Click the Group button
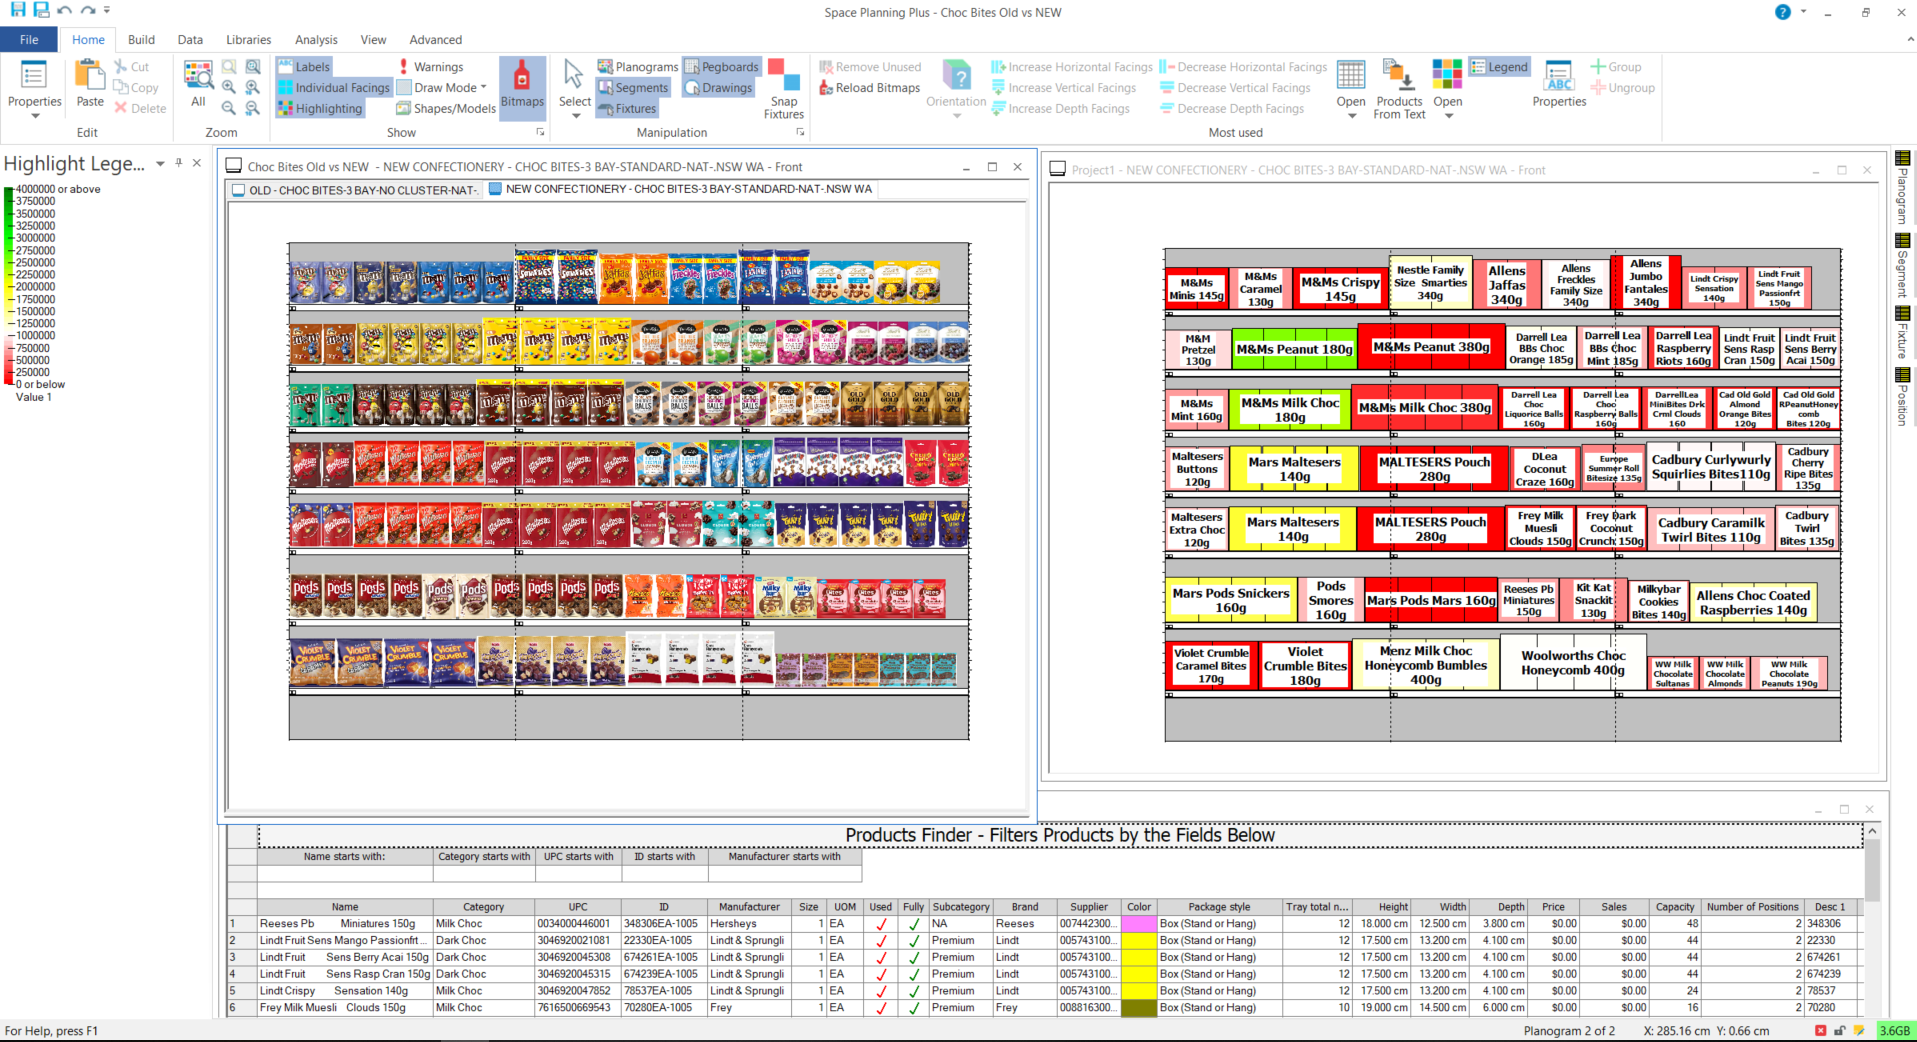Viewport: 1917px width, 1042px height. tap(1616, 67)
